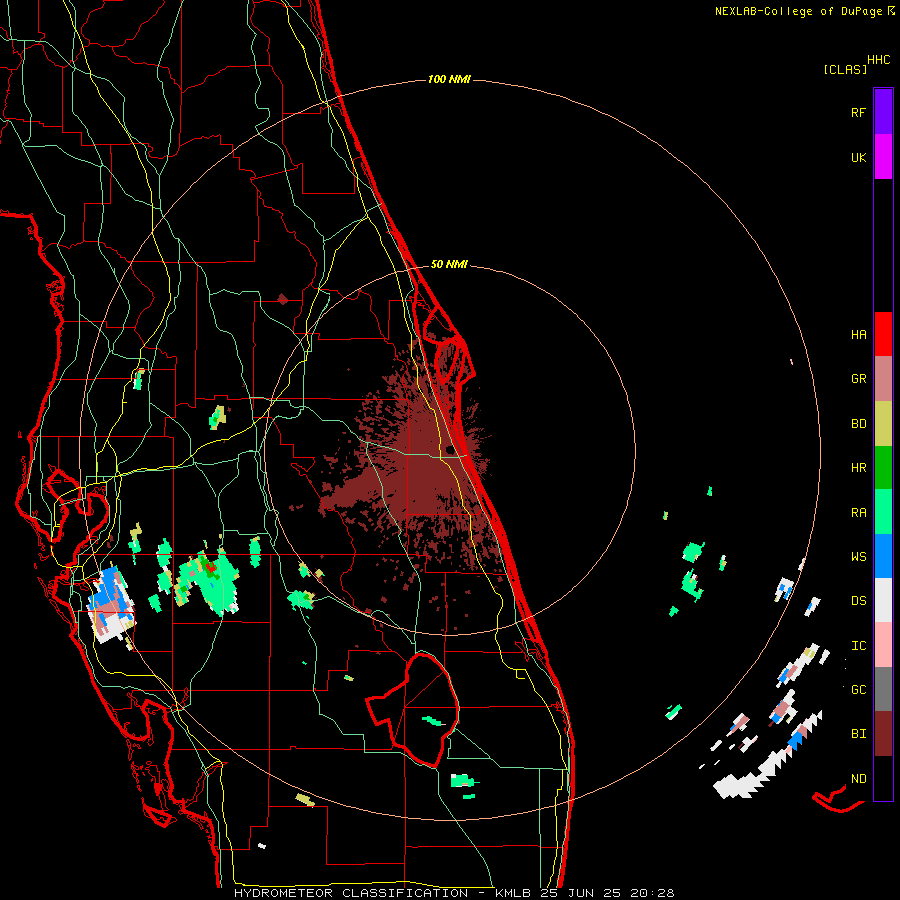Select the BD yellow legend swatch
Image resolution: width=900 pixels, height=900 pixels.
(x=883, y=424)
